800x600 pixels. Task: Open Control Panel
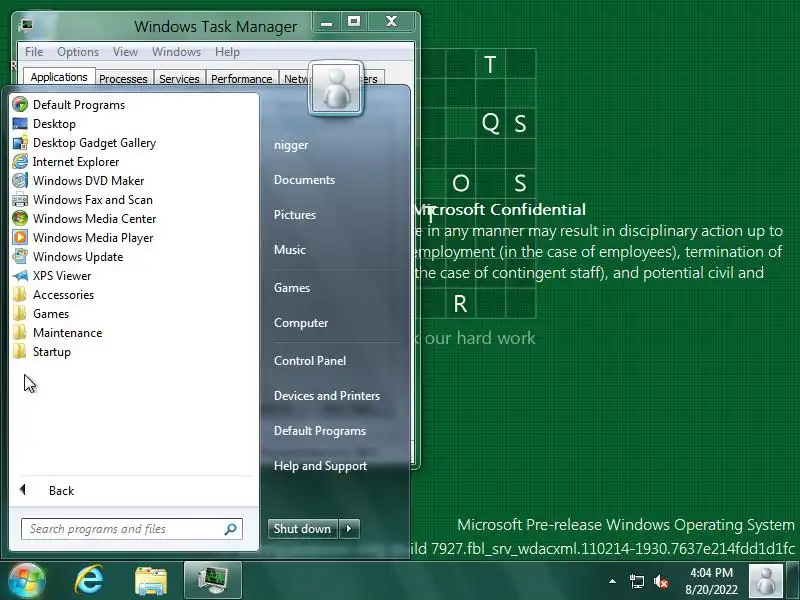pos(310,361)
